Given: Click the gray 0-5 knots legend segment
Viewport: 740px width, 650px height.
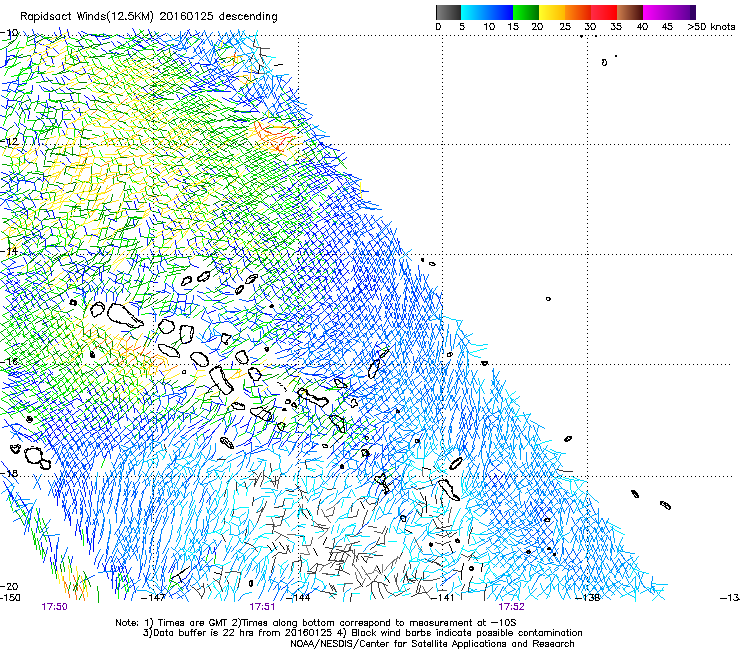Looking at the screenshot, I should click(448, 12).
